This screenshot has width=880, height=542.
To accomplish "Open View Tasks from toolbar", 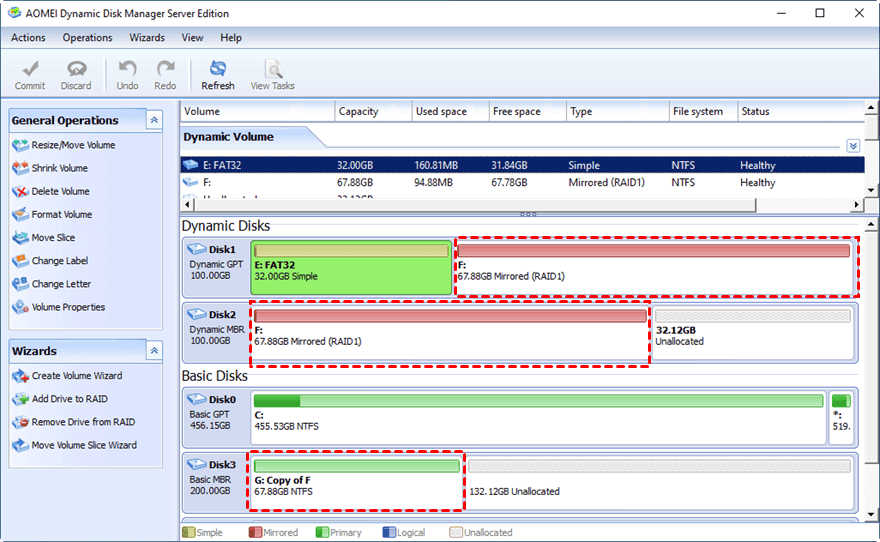I will click(x=273, y=75).
